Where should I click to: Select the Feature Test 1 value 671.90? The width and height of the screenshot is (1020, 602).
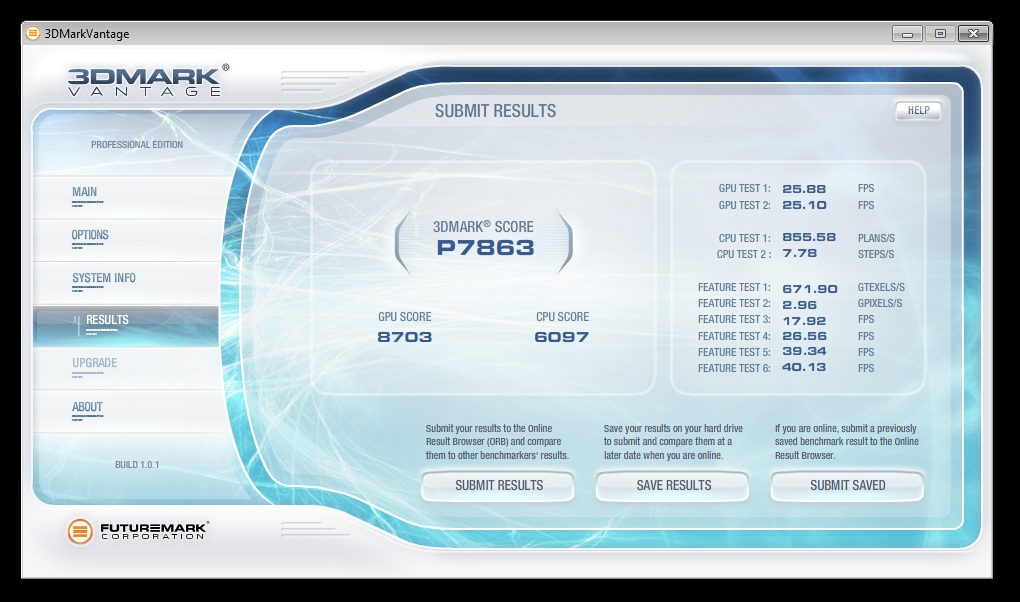(810, 289)
